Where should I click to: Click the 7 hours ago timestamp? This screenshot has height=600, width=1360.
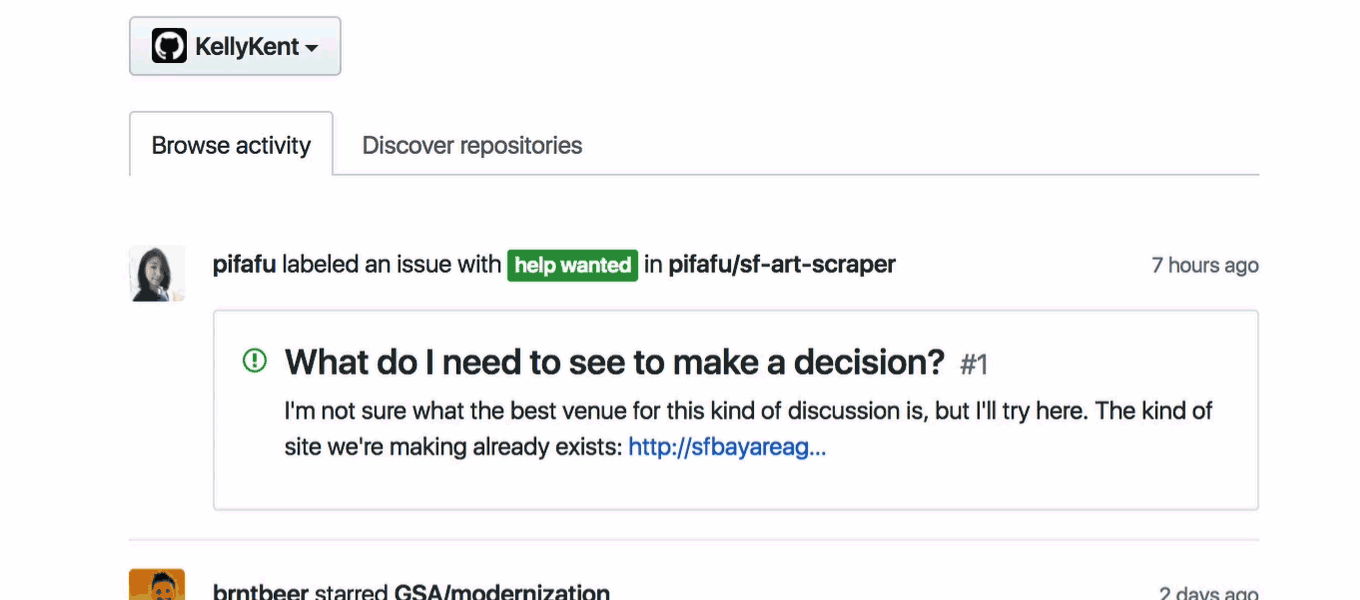[1205, 265]
